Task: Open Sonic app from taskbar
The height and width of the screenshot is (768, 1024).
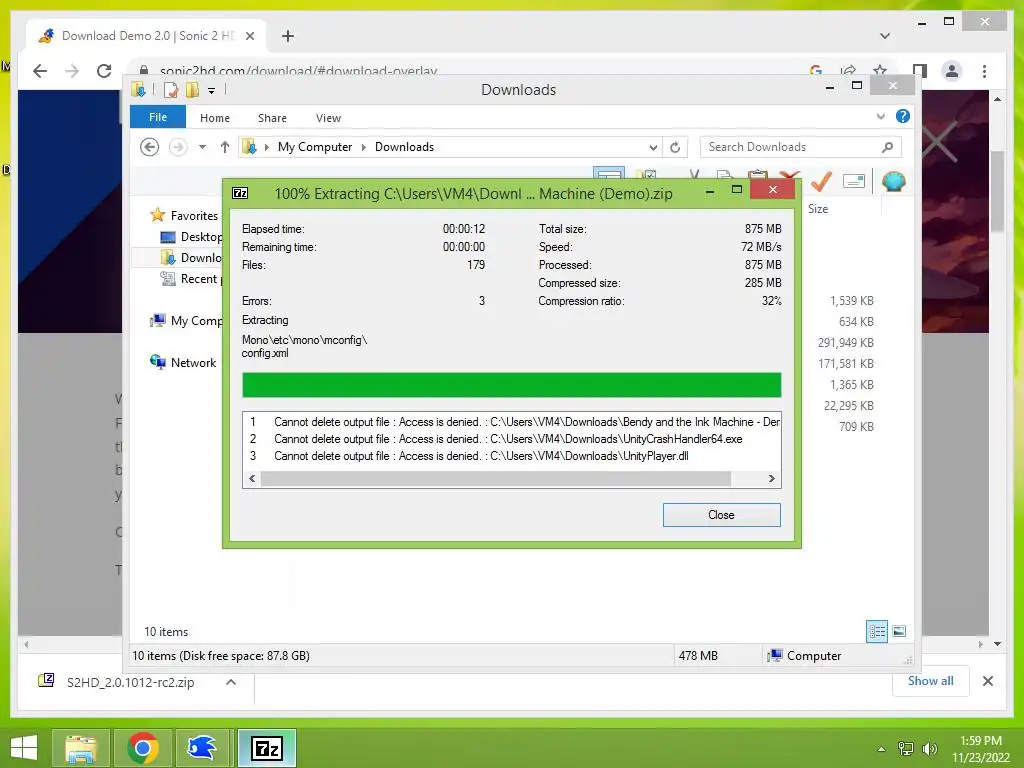Action: (x=202, y=748)
